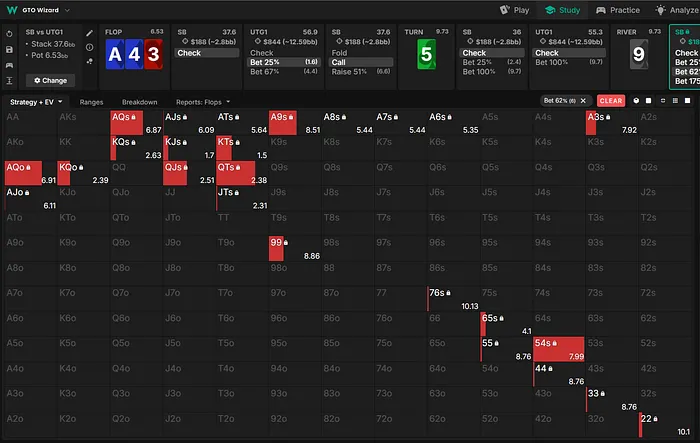Select the 33 hand cell
Screen dimensions: 700x443
[612, 400]
